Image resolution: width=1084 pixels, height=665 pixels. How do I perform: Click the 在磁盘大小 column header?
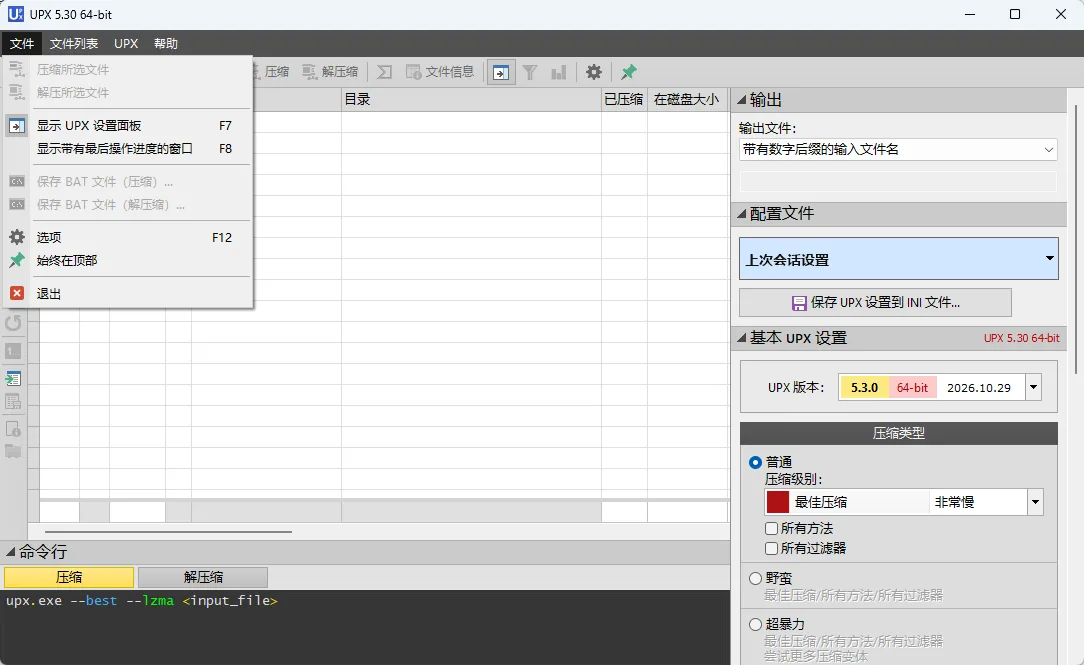coord(687,100)
